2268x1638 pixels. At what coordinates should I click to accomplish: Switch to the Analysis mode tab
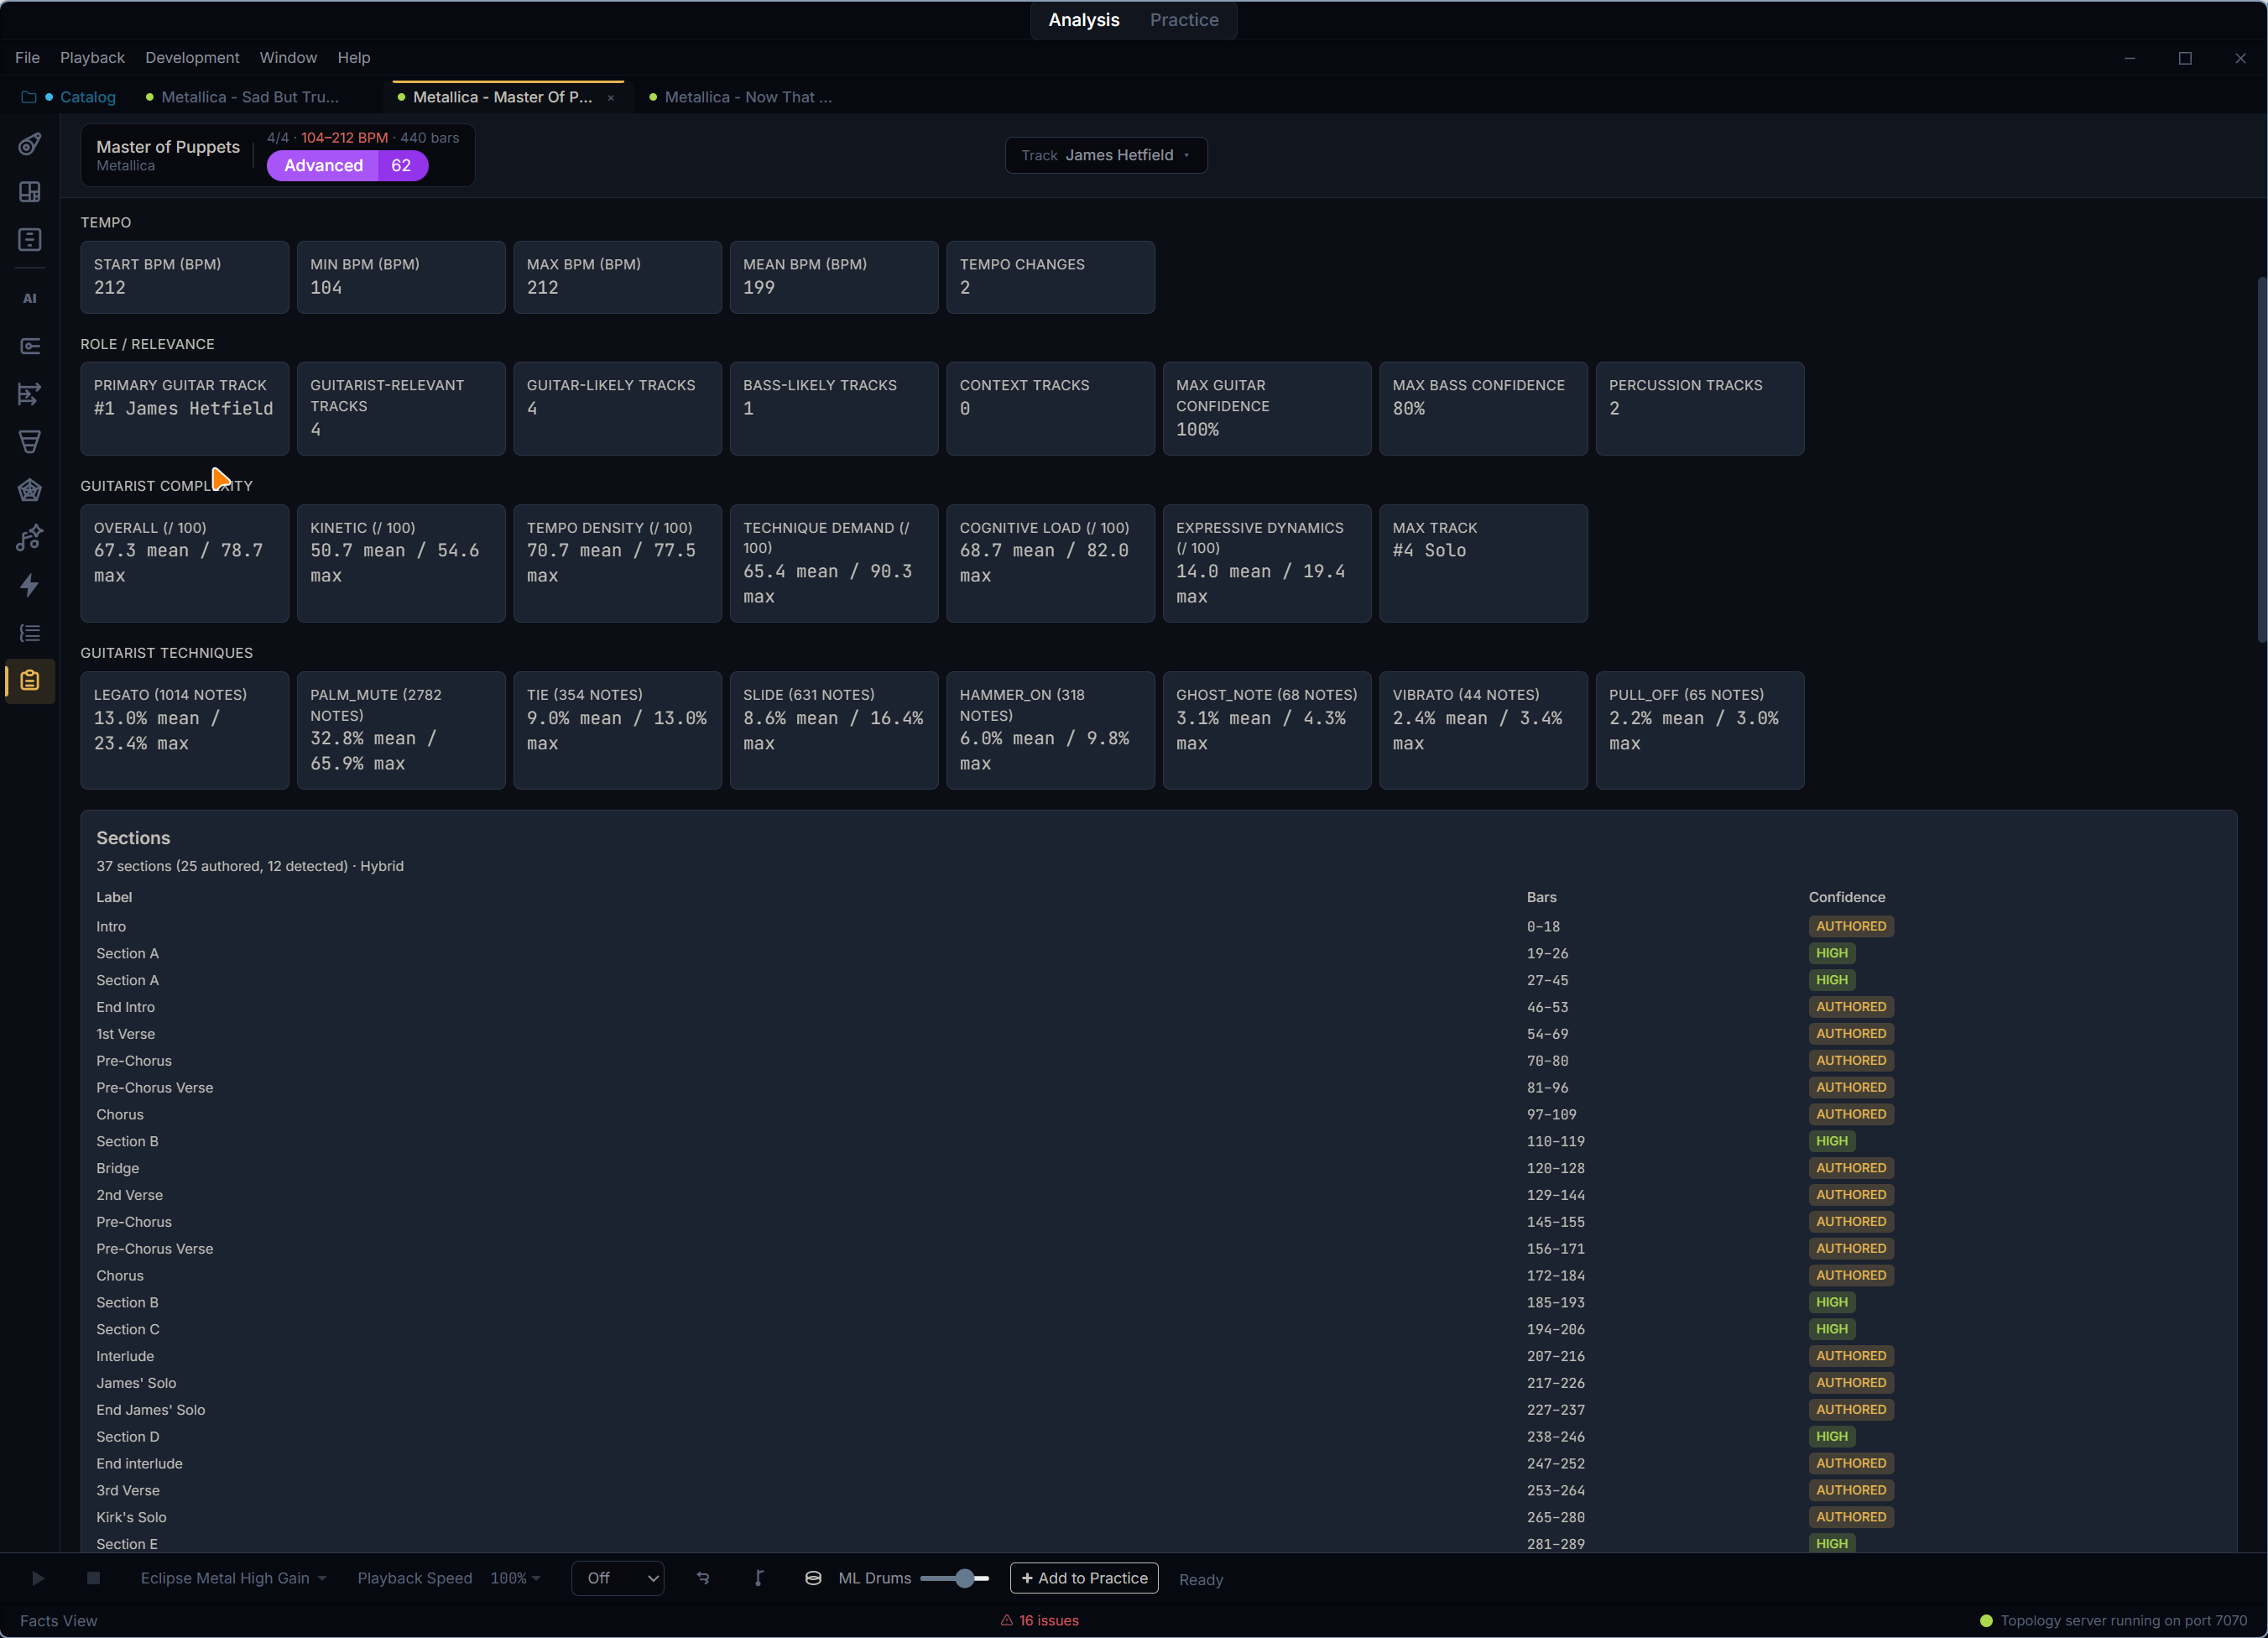tap(1083, 20)
